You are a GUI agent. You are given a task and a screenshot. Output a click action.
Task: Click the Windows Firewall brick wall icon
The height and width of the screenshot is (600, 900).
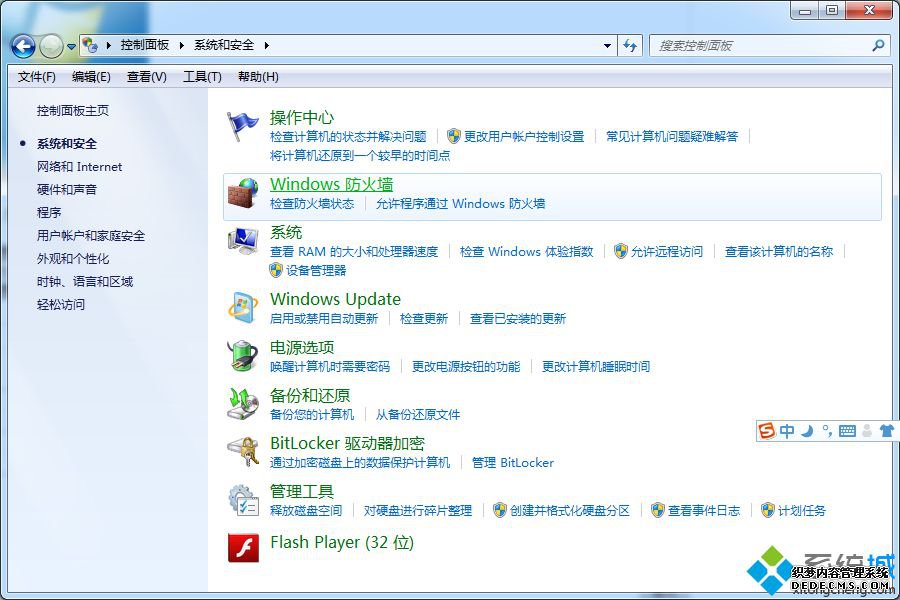tap(243, 193)
